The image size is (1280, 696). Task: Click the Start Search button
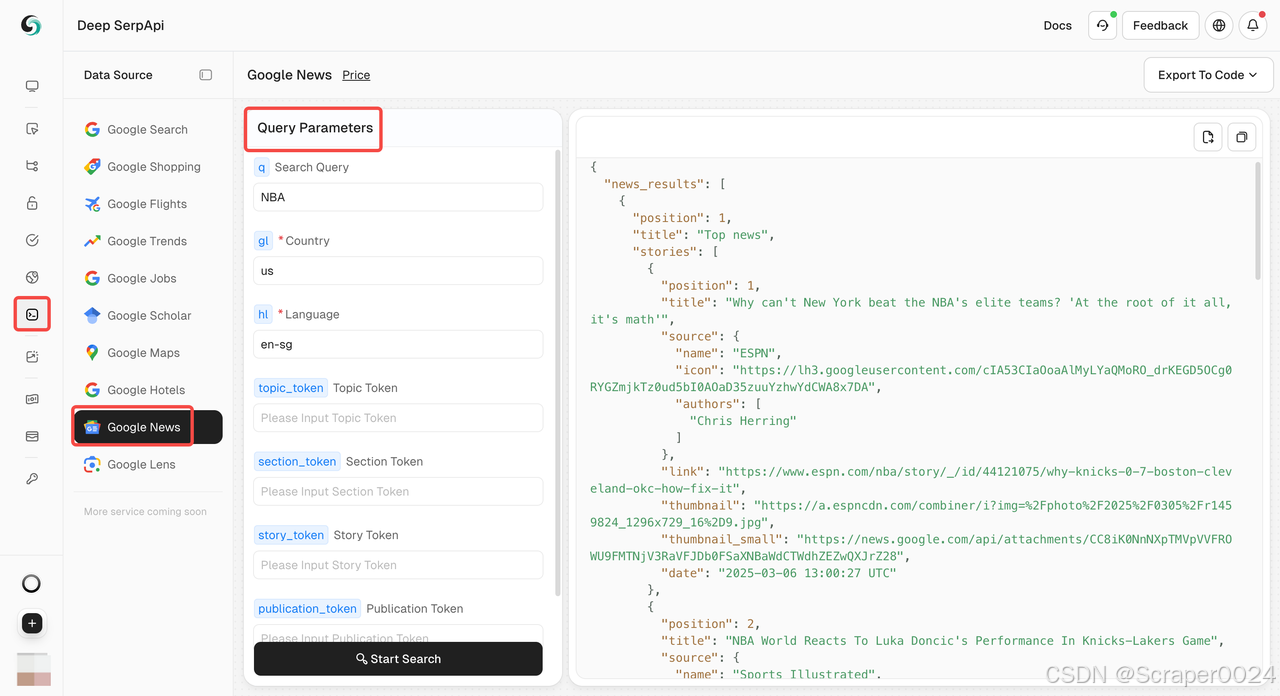(398, 659)
